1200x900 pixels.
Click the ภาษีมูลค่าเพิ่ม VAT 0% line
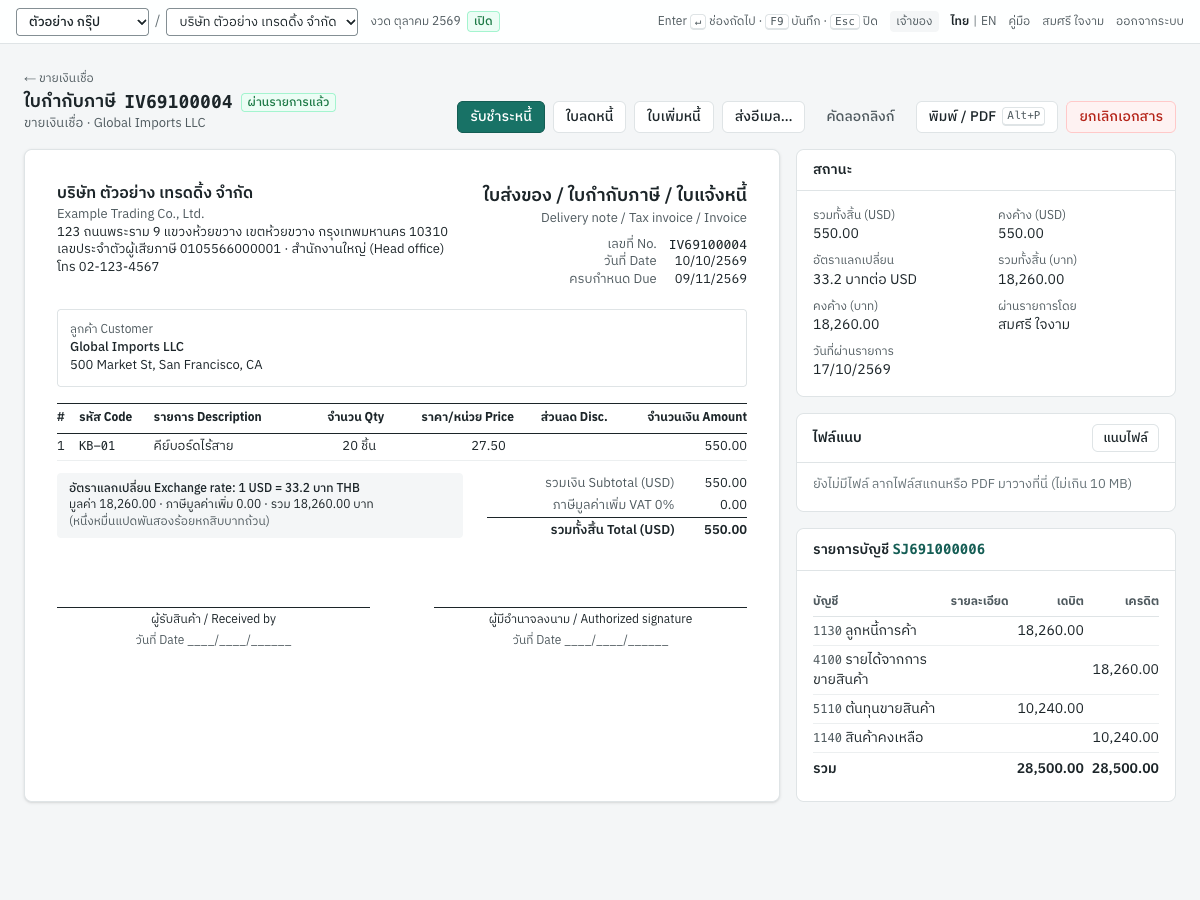click(x=617, y=505)
